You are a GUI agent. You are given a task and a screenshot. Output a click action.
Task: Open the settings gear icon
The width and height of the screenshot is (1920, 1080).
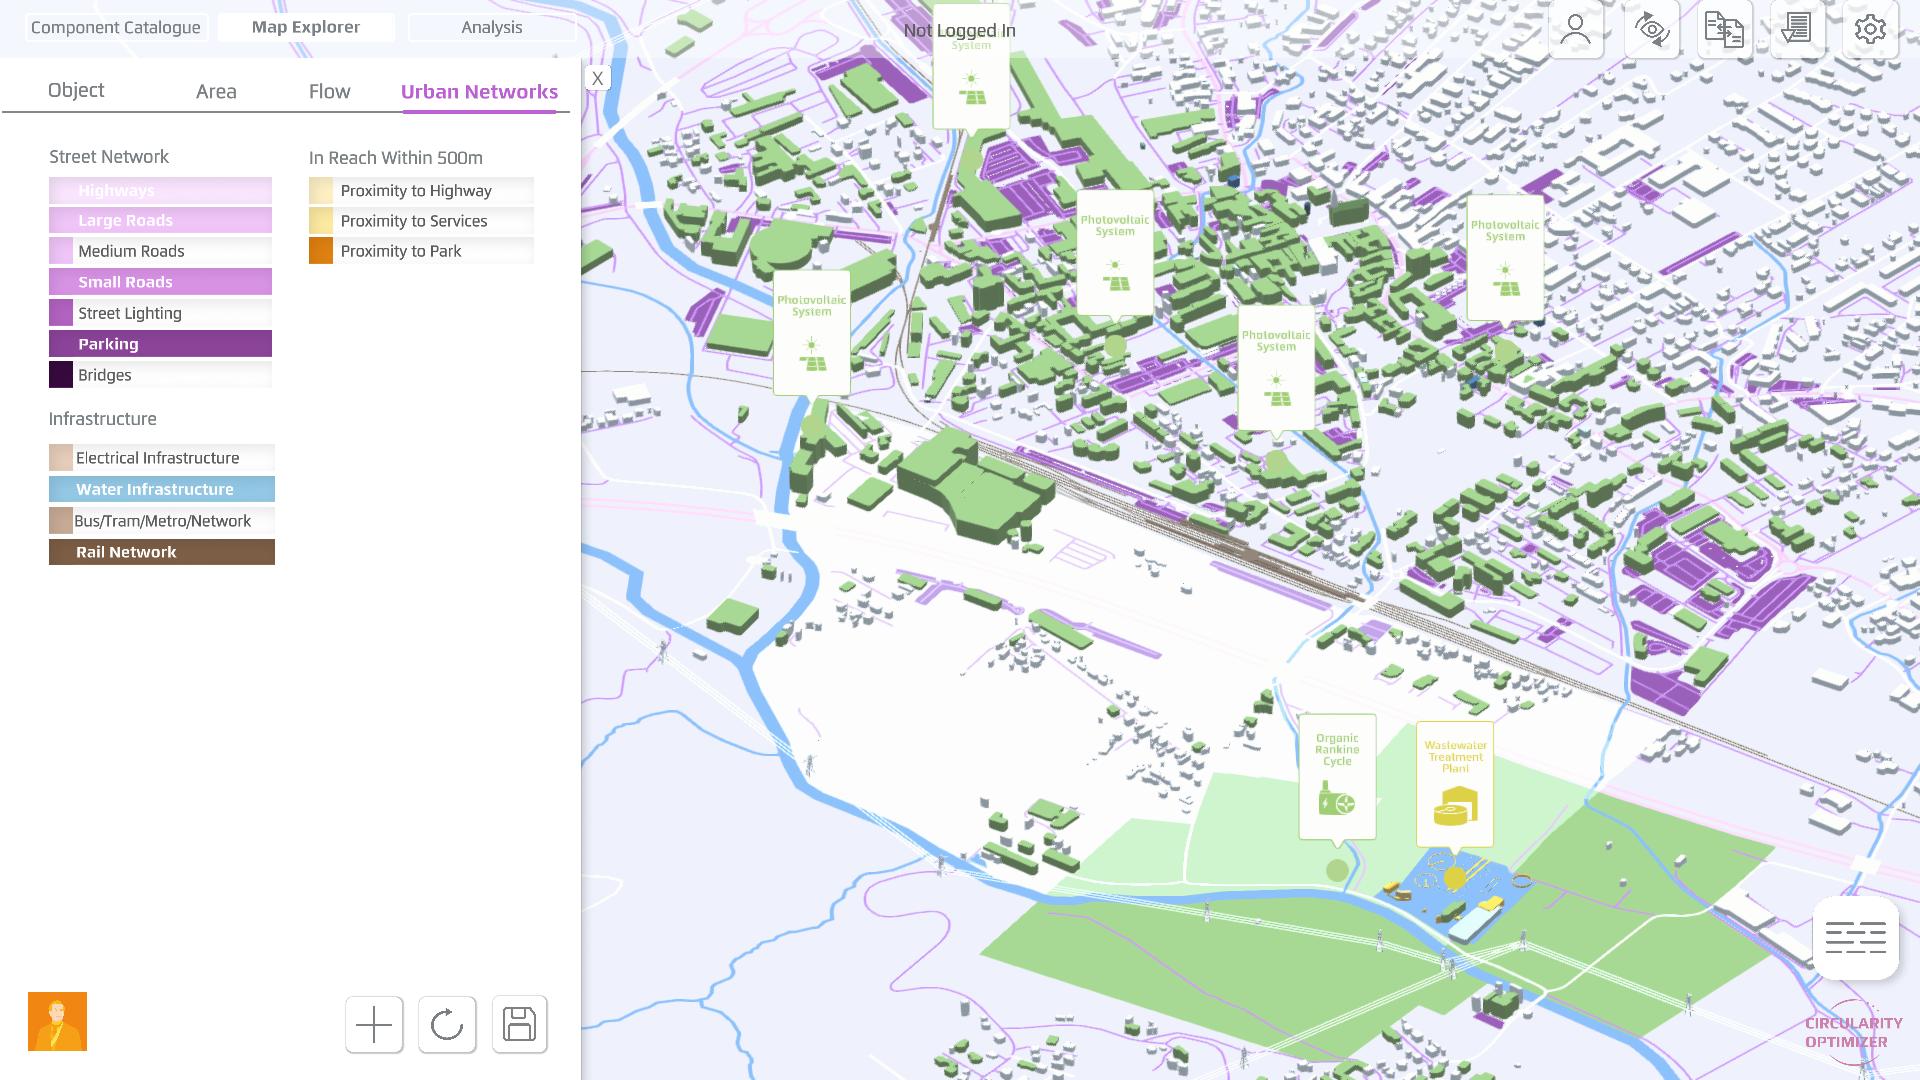pyautogui.click(x=1869, y=29)
